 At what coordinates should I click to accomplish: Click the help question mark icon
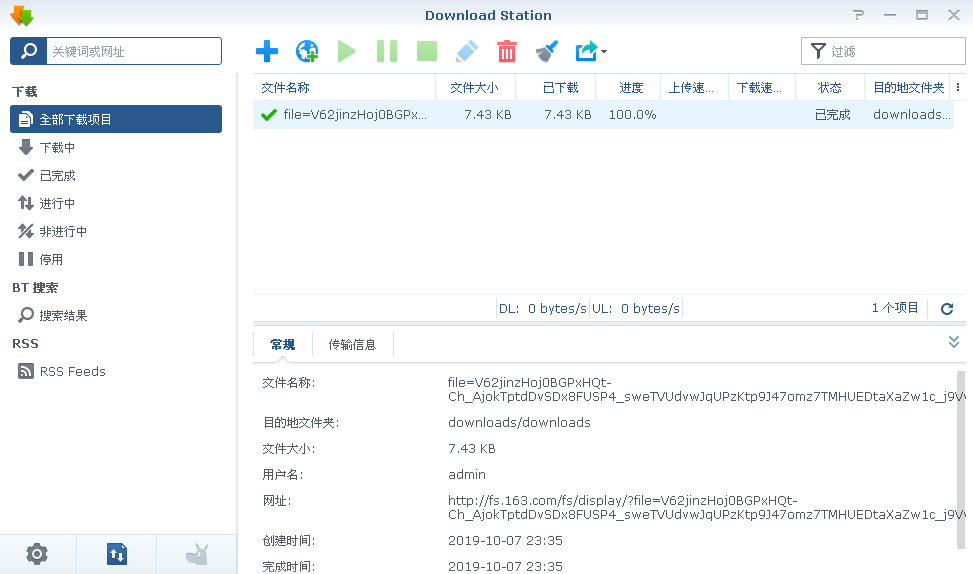coord(858,14)
